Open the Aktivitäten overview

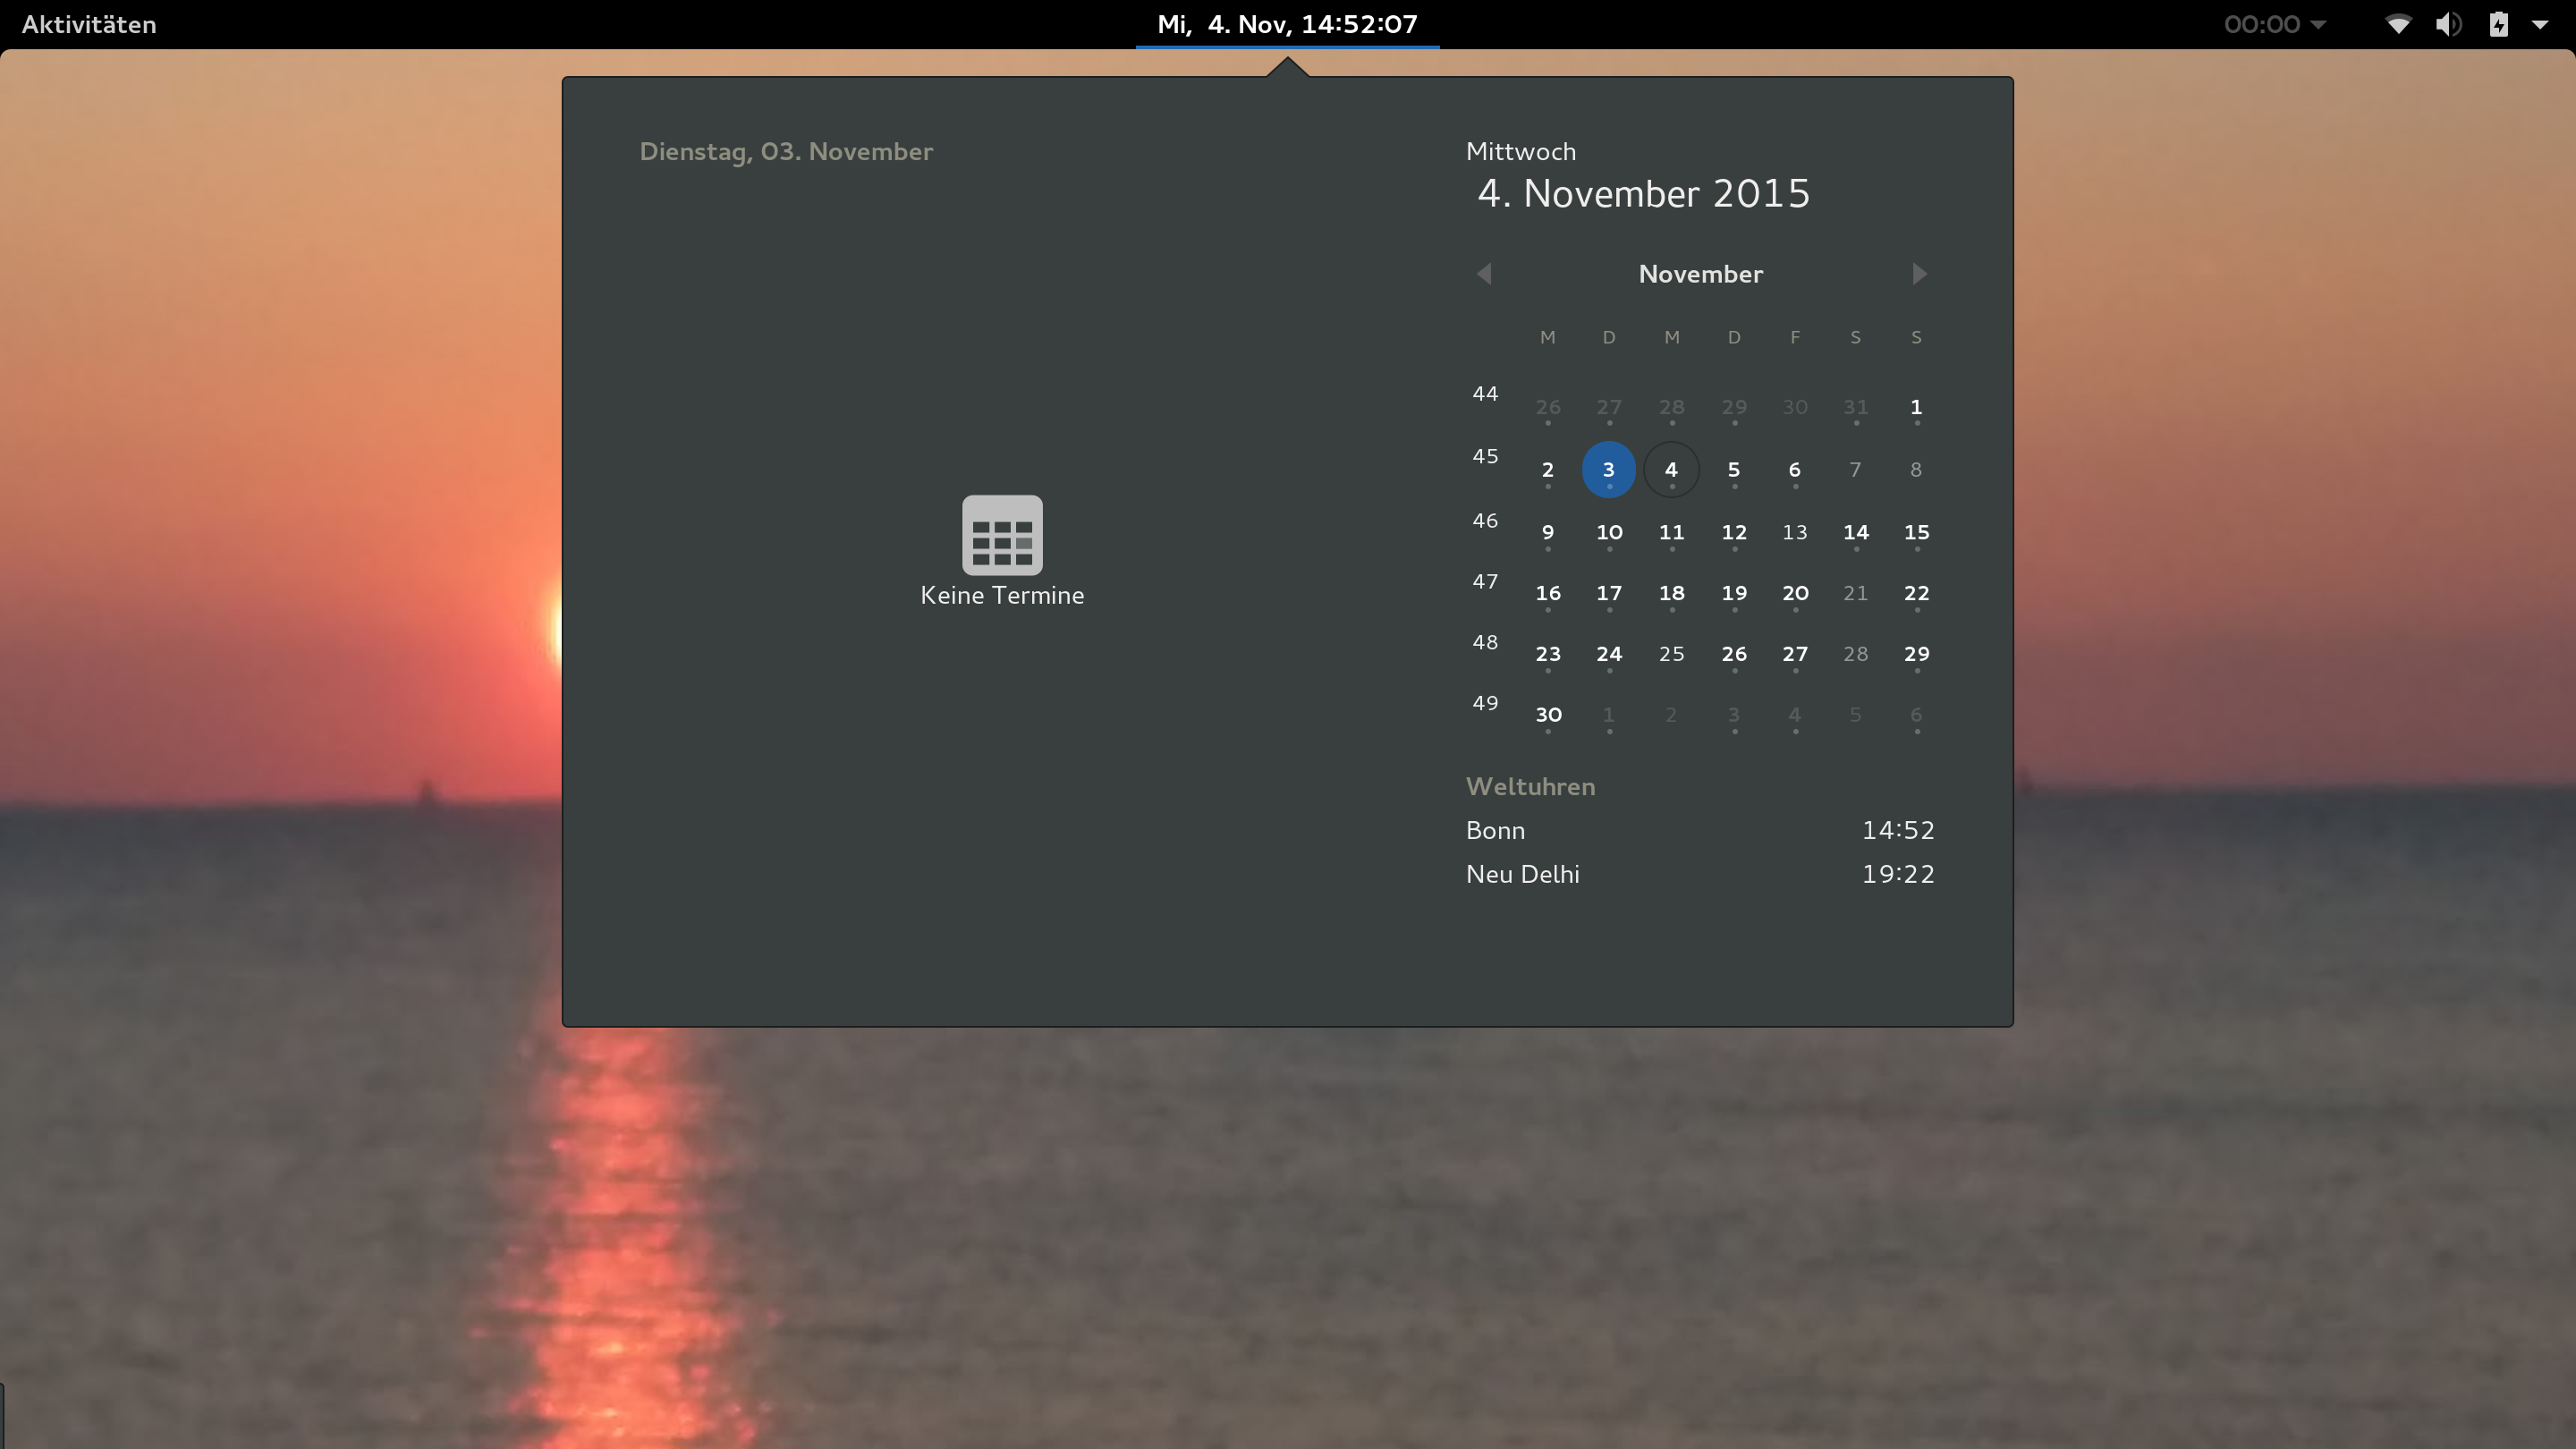pos(89,24)
